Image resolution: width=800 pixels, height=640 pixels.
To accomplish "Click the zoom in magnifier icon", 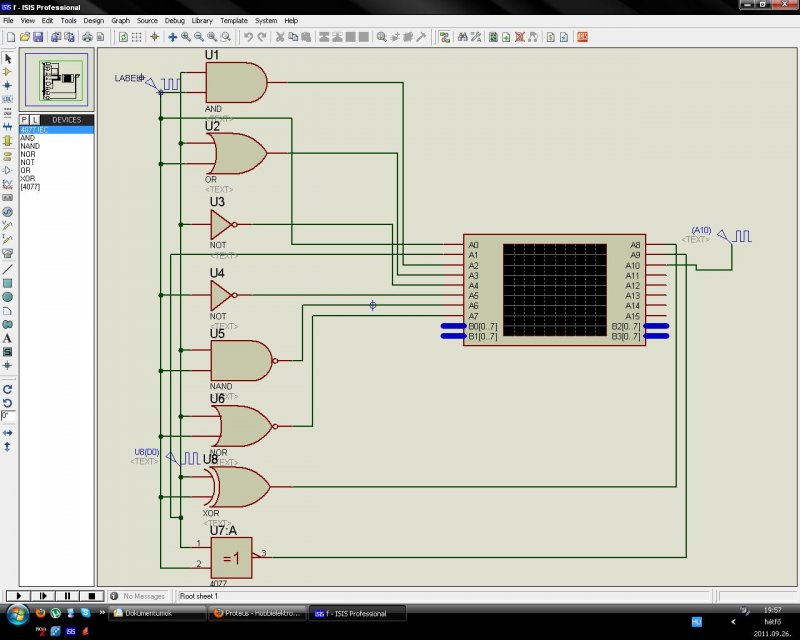I will coord(185,37).
